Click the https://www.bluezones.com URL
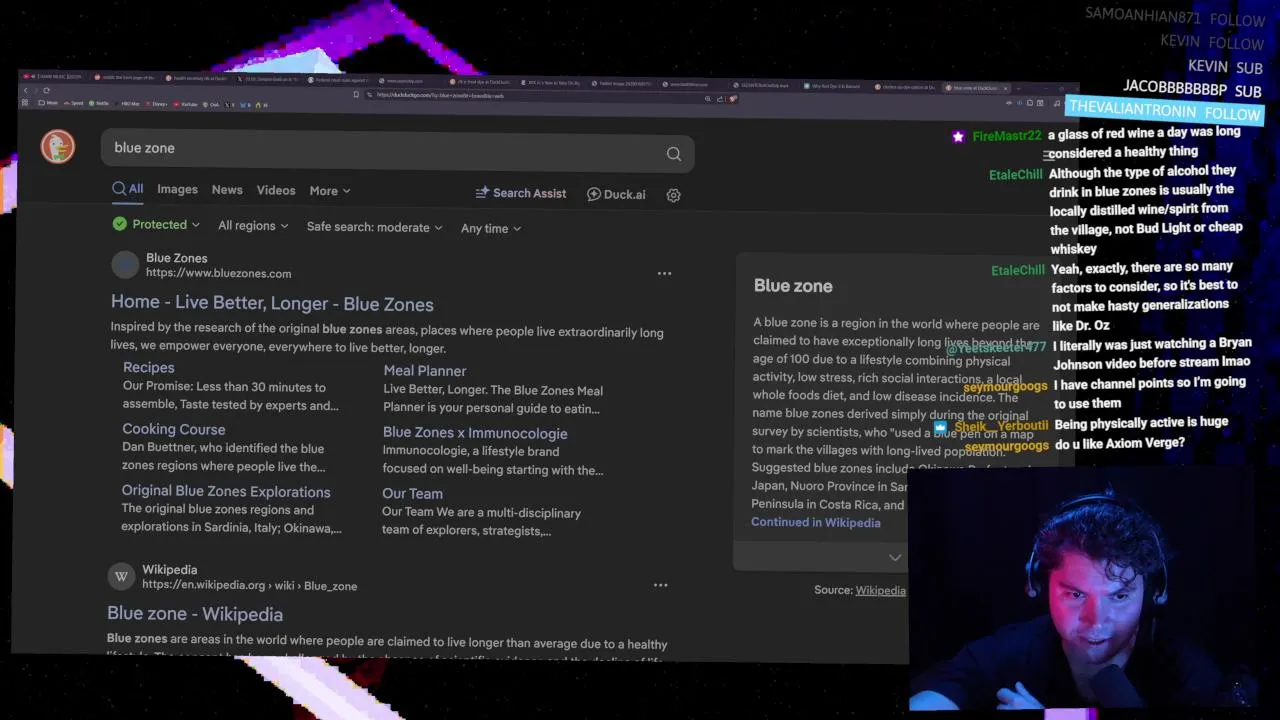Viewport: 1280px width, 720px height. click(218, 273)
